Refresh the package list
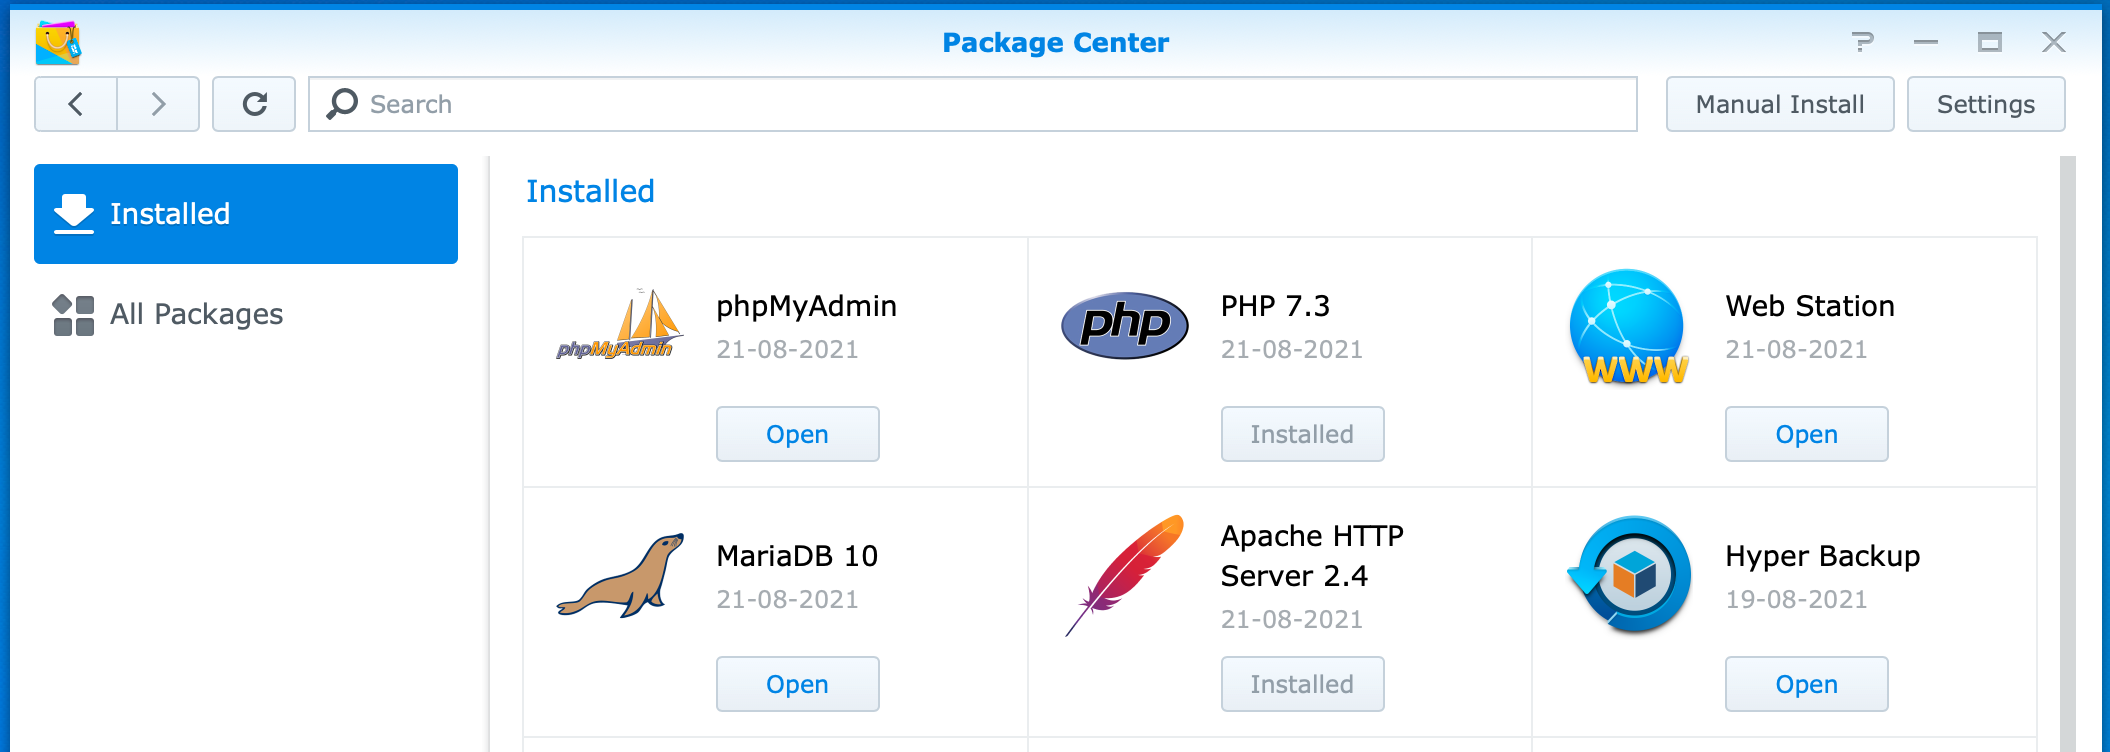This screenshot has height=752, width=2110. (254, 104)
